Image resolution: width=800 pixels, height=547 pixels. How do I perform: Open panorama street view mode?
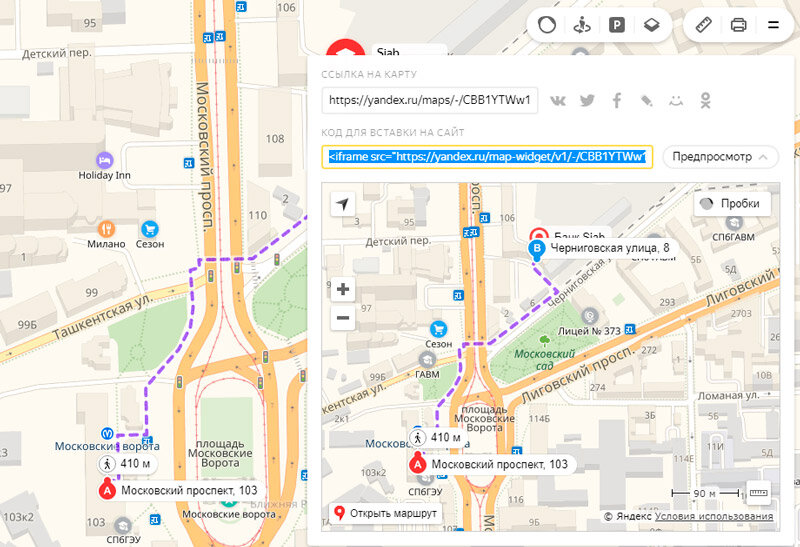coord(582,24)
